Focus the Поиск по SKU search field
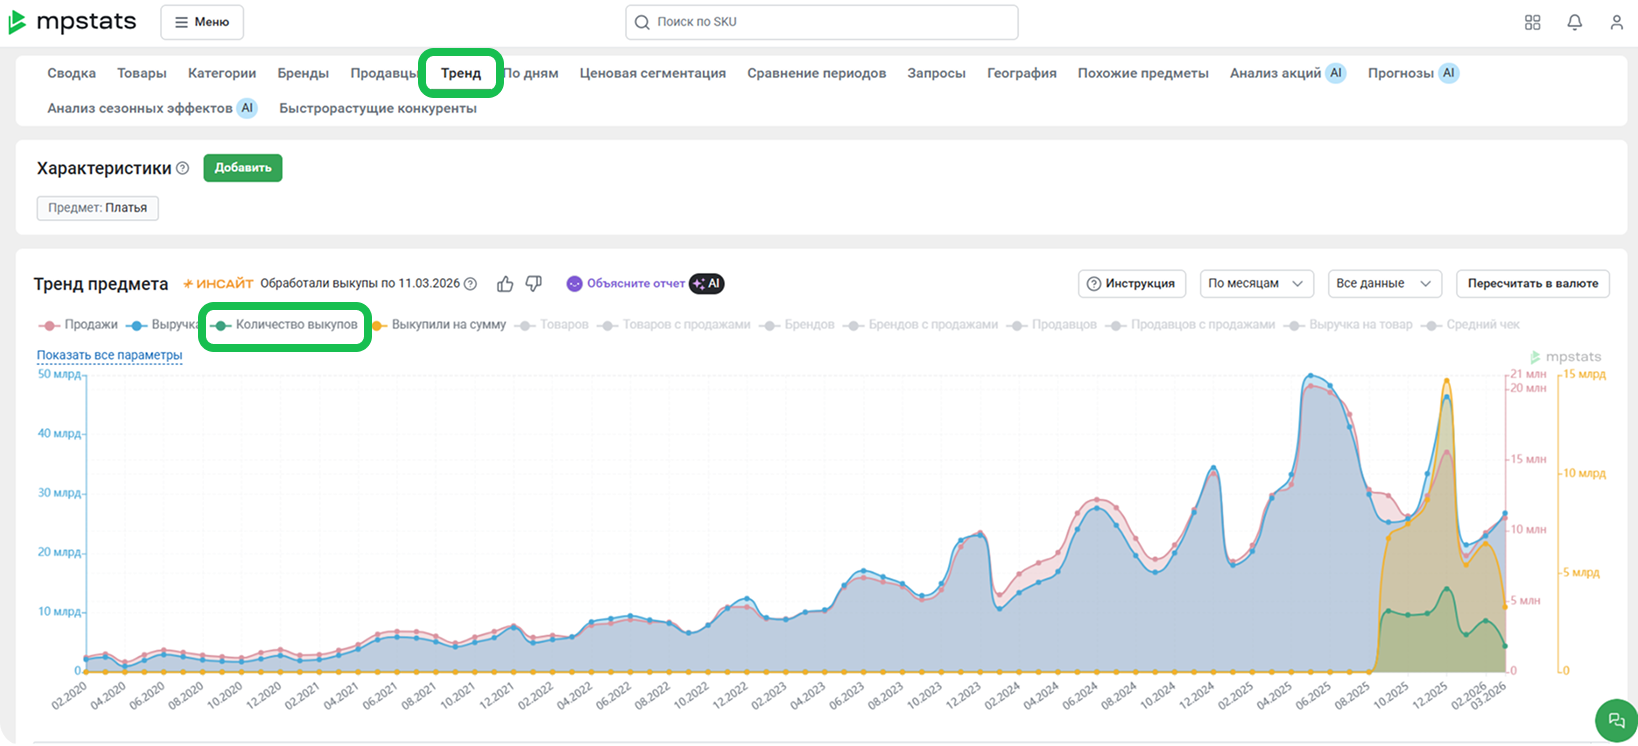1638x746 pixels. 821,22
